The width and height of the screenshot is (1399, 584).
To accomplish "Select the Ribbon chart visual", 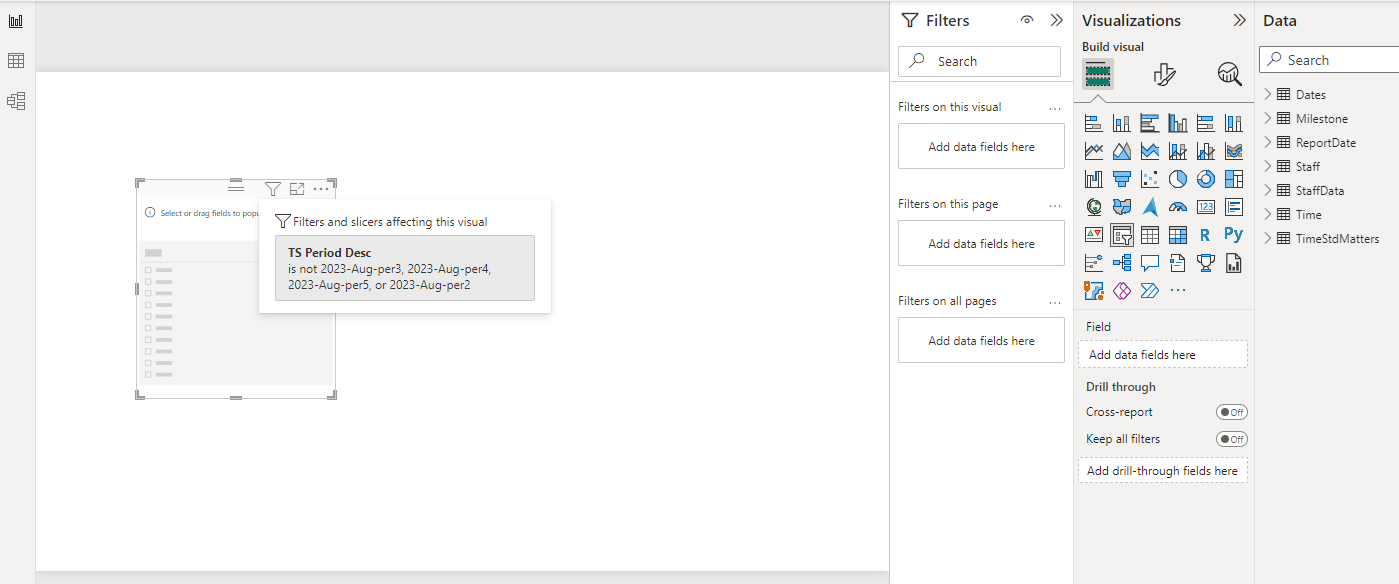I will (x=1234, y=151).
